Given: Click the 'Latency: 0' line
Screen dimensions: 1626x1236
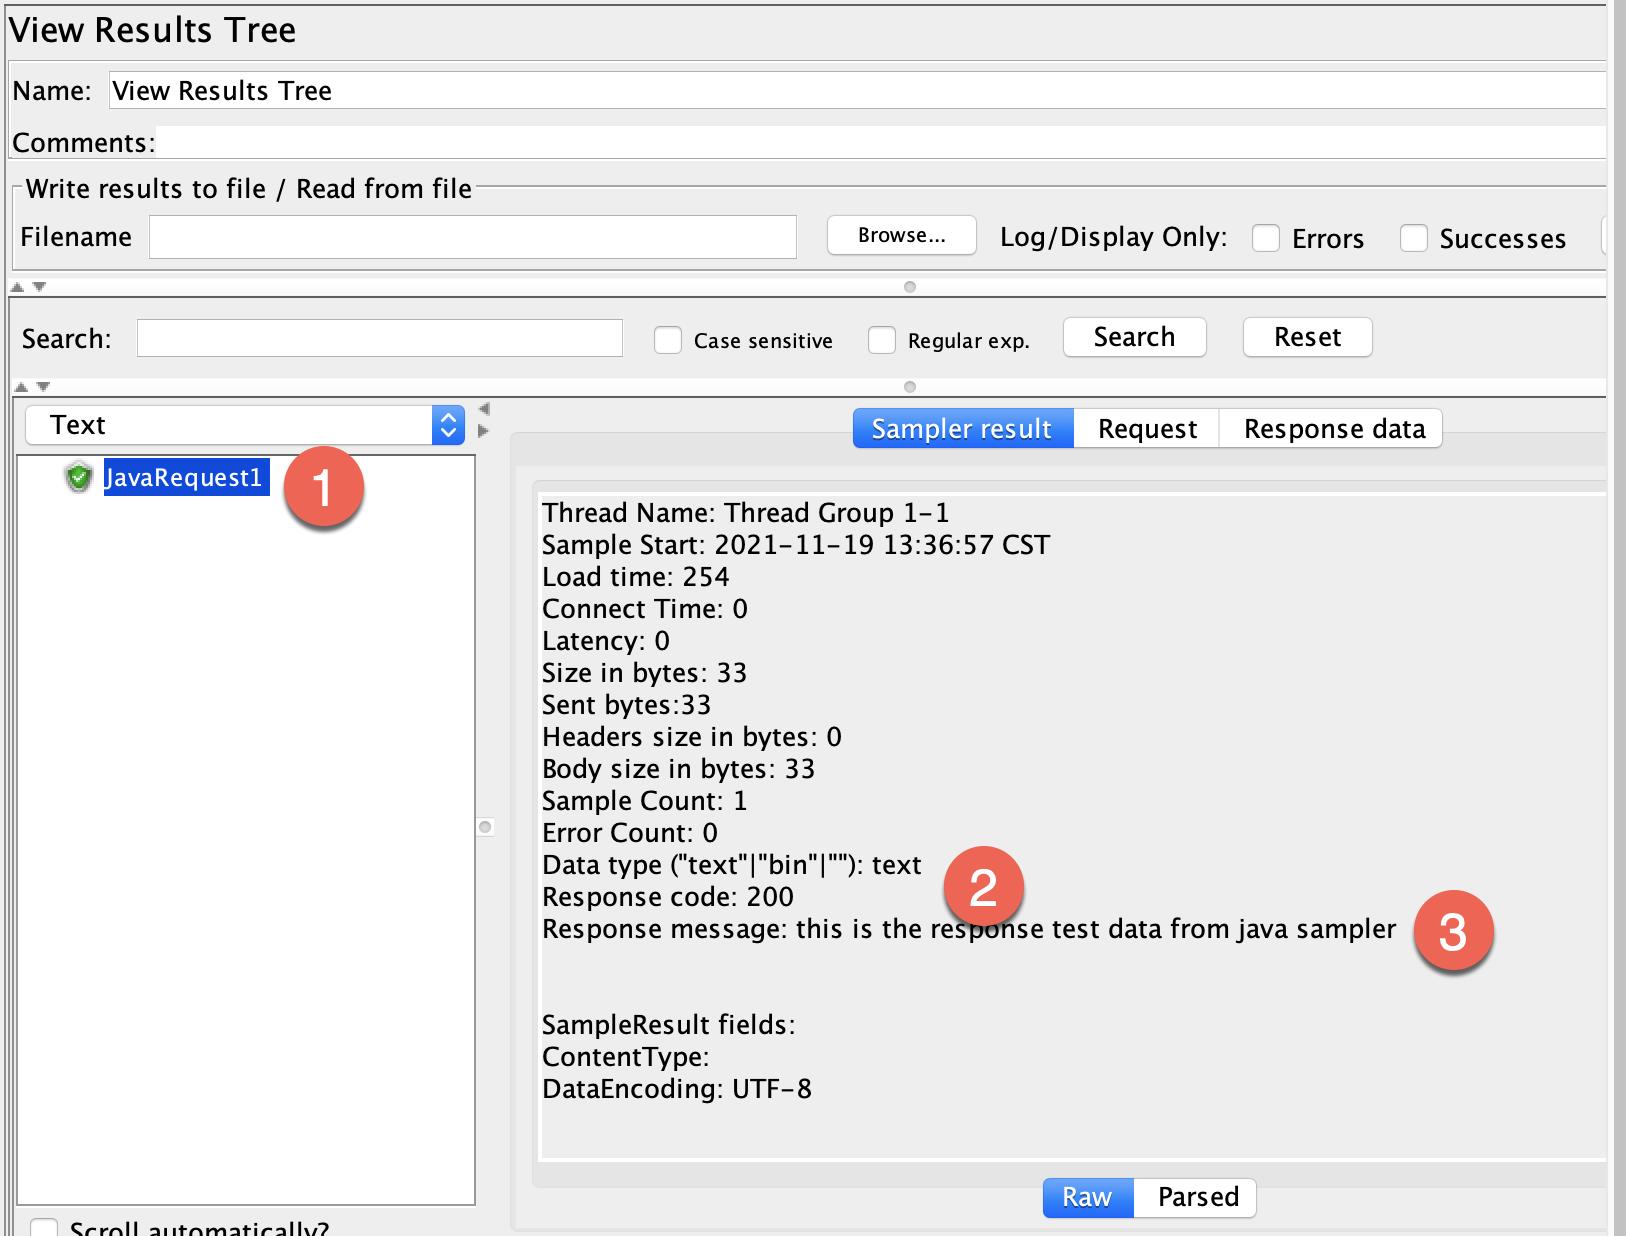Looking at the screenshot, I should click(606, 641).
